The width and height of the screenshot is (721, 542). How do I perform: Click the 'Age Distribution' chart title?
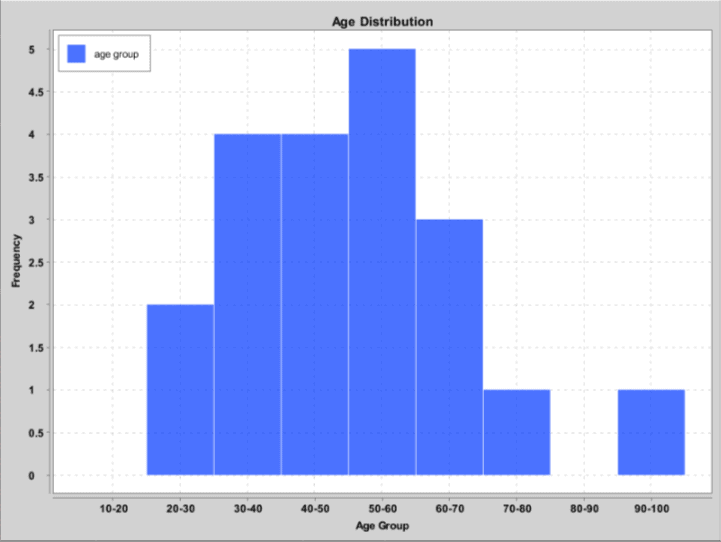coord(382,22)
